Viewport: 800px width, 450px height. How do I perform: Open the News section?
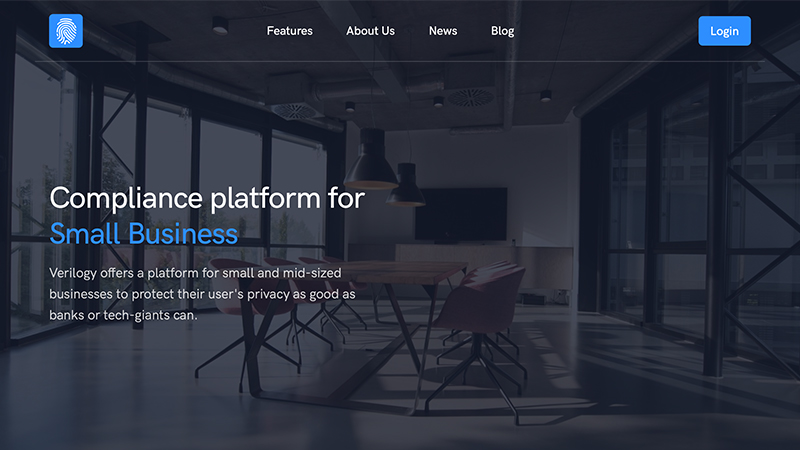pos(443,31)
